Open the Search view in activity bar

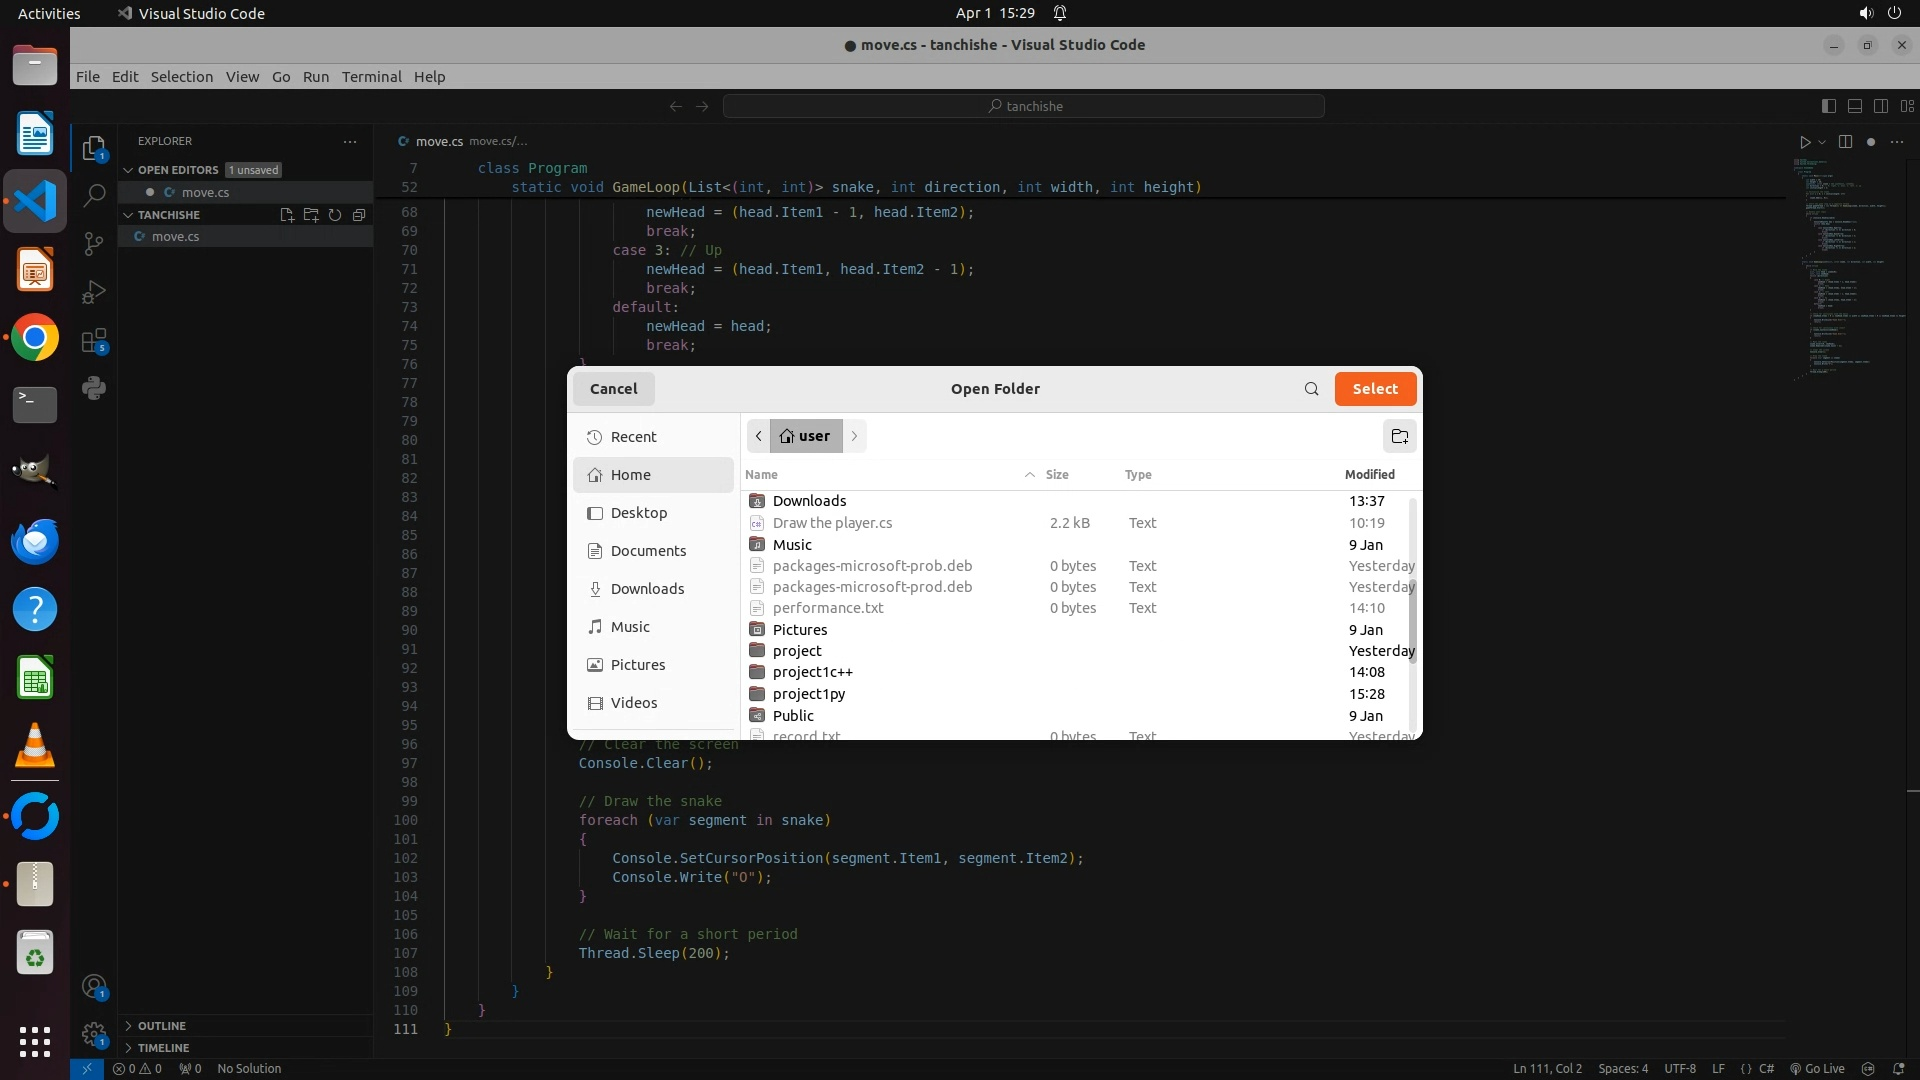pos(94,195)
